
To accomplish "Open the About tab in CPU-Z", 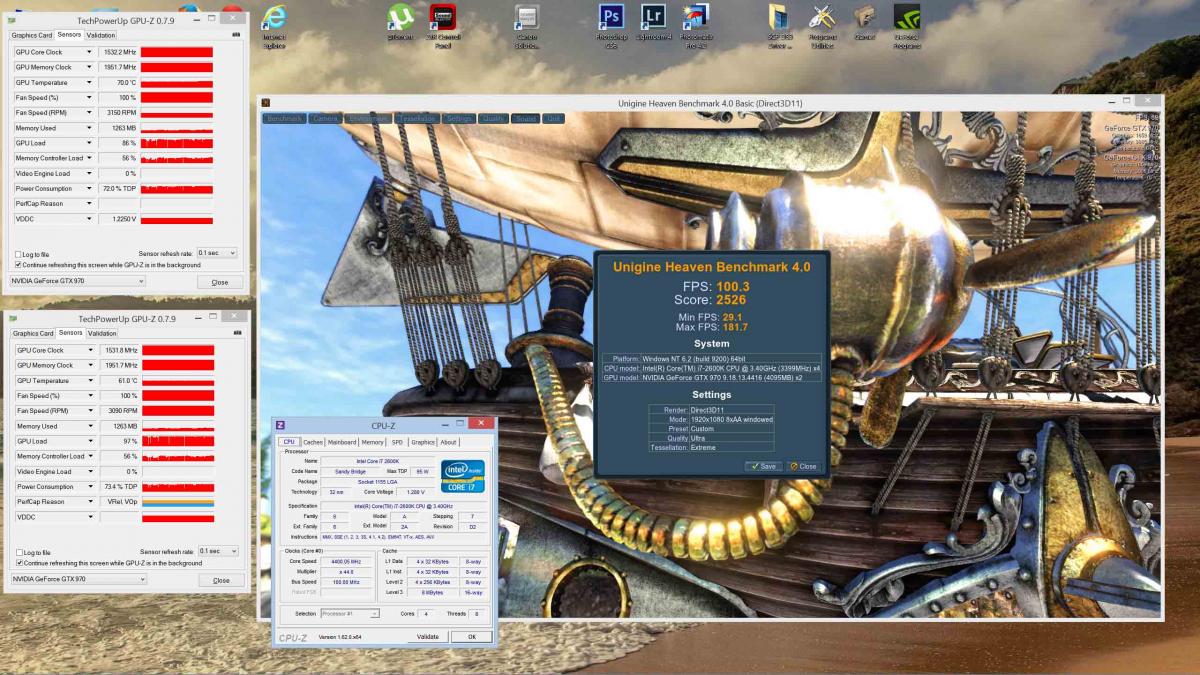I will pos(449,442).
